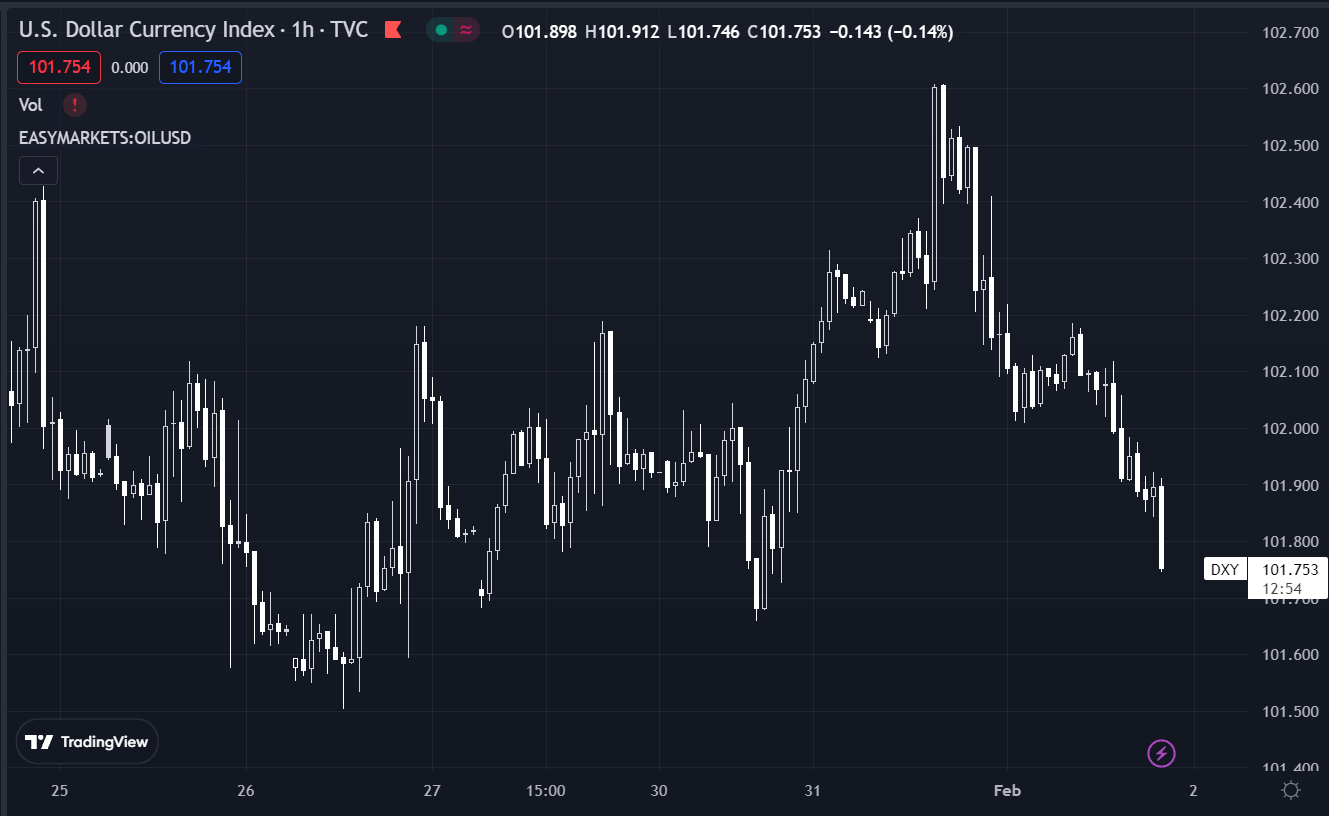The width and height of the screenshot is (1329, 816).
Task: Click the 102.700 level on price scale
Action: (1291, 33)
